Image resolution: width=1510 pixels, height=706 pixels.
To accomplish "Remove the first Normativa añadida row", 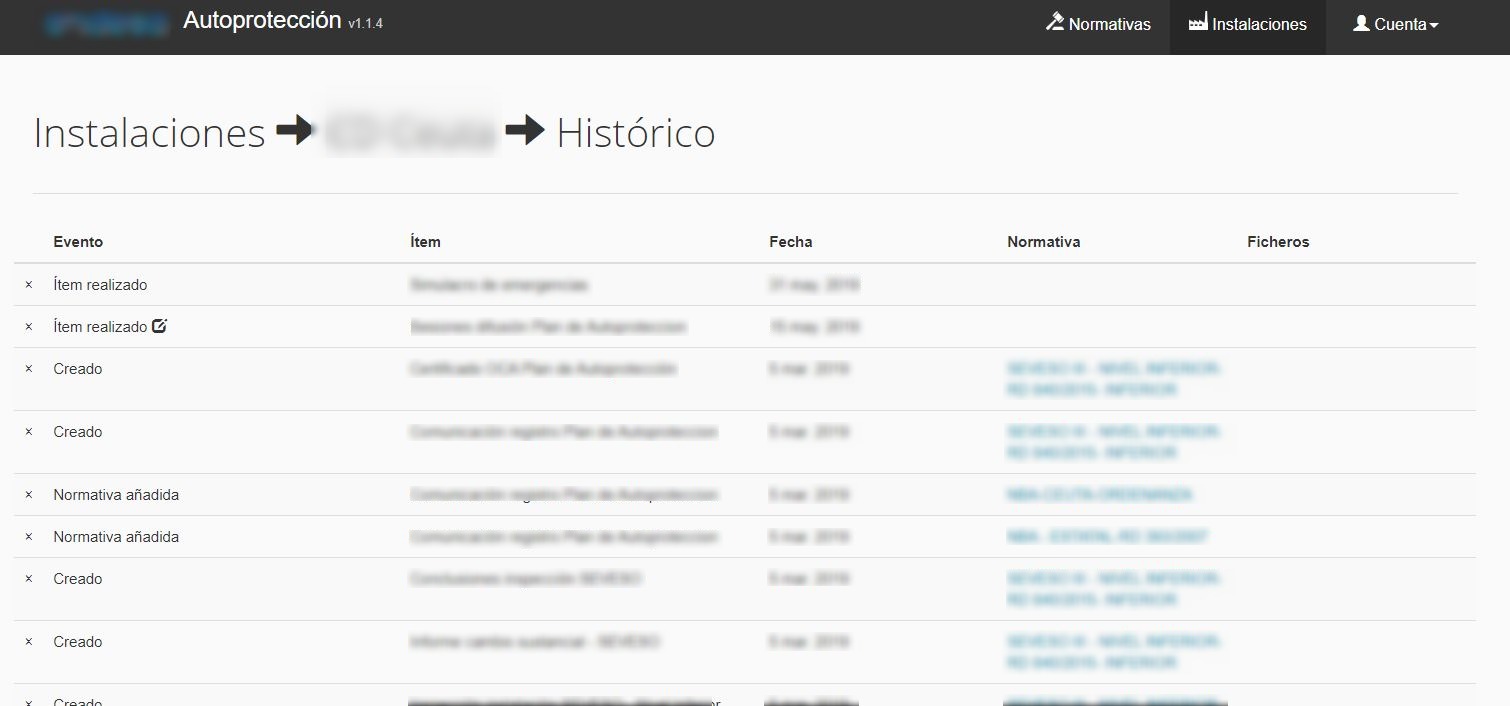I will click(29, 495).
